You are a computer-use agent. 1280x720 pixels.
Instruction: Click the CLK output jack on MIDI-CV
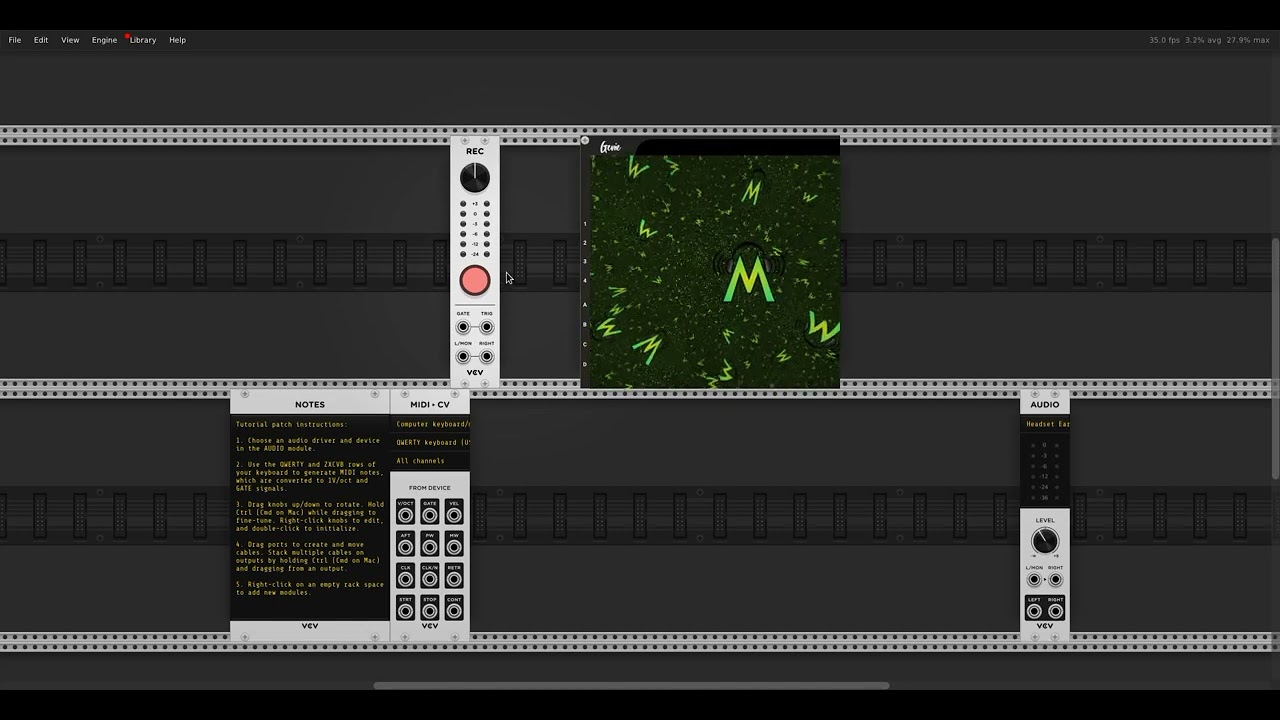pos(405,579)
